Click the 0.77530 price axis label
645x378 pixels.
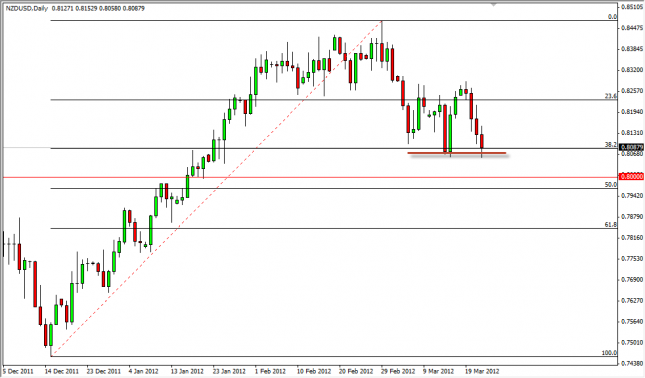[x=632, y=258]
